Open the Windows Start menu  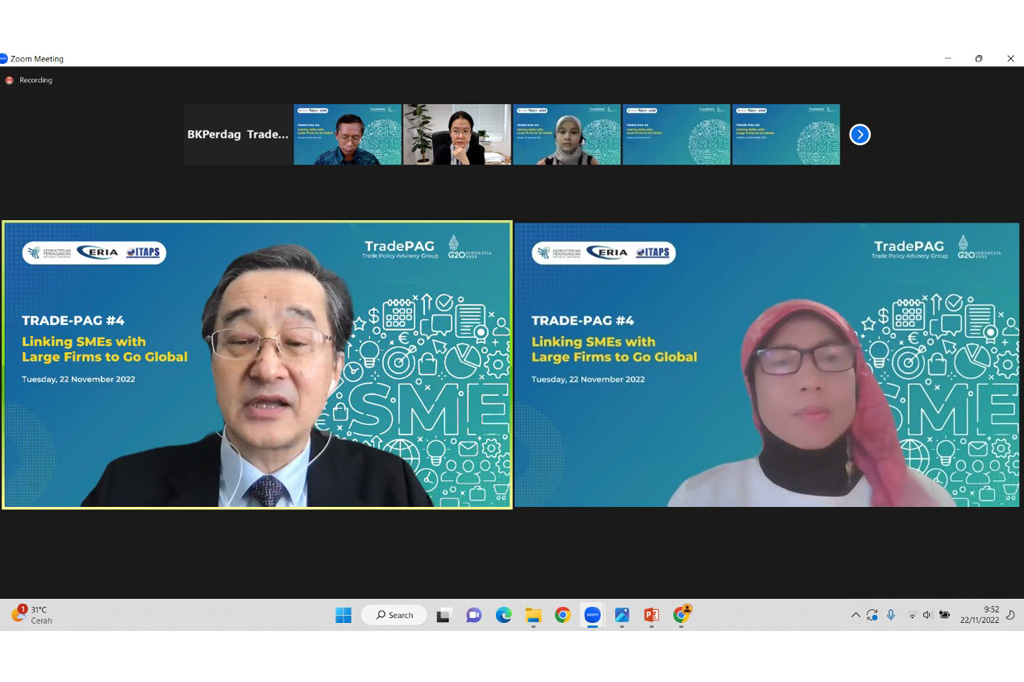[x=344, y=615]
